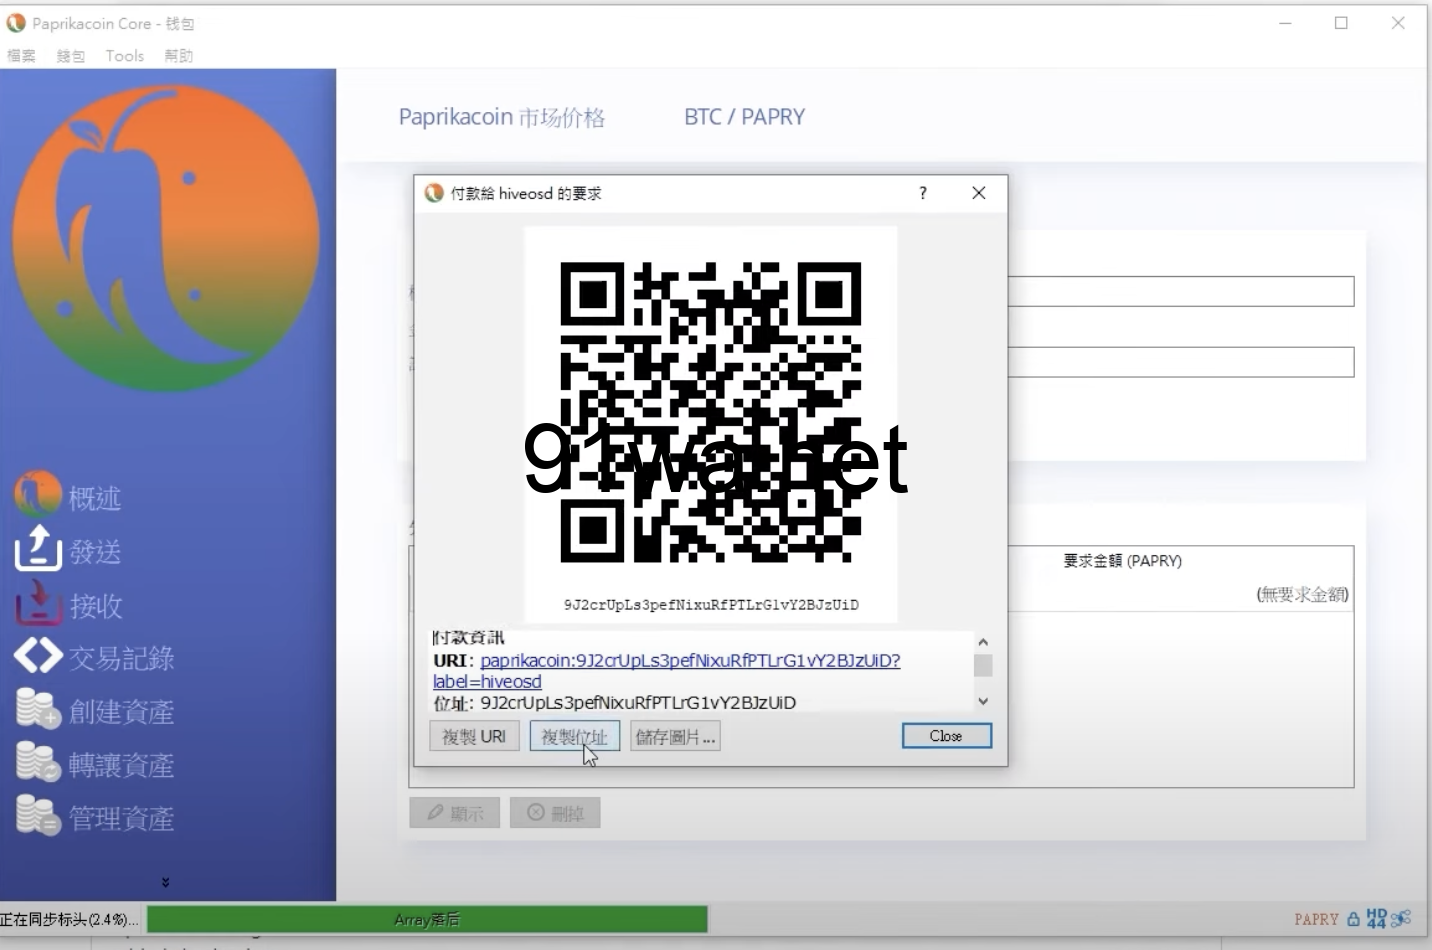Click the Paprikacoin pepper logo
Viewport: 1432px width, 950px height.
166,238
